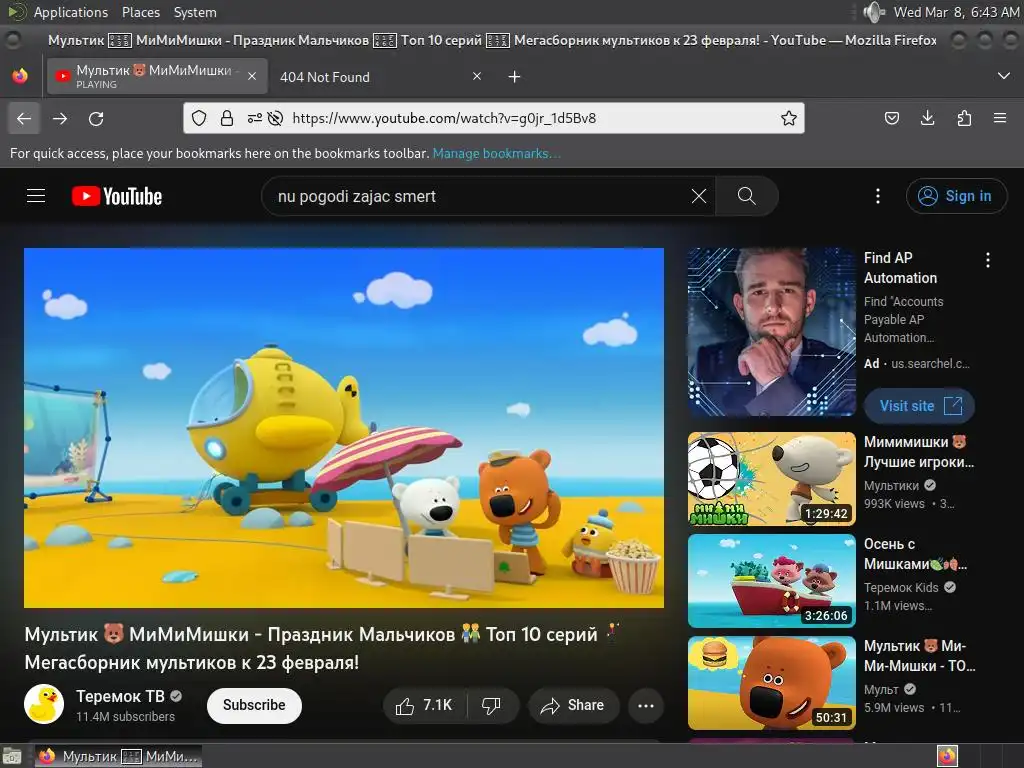Viewport: 1024px width, 768px height.
Task: Open the ad options three-dot menu
Action: tap(987, 260)
